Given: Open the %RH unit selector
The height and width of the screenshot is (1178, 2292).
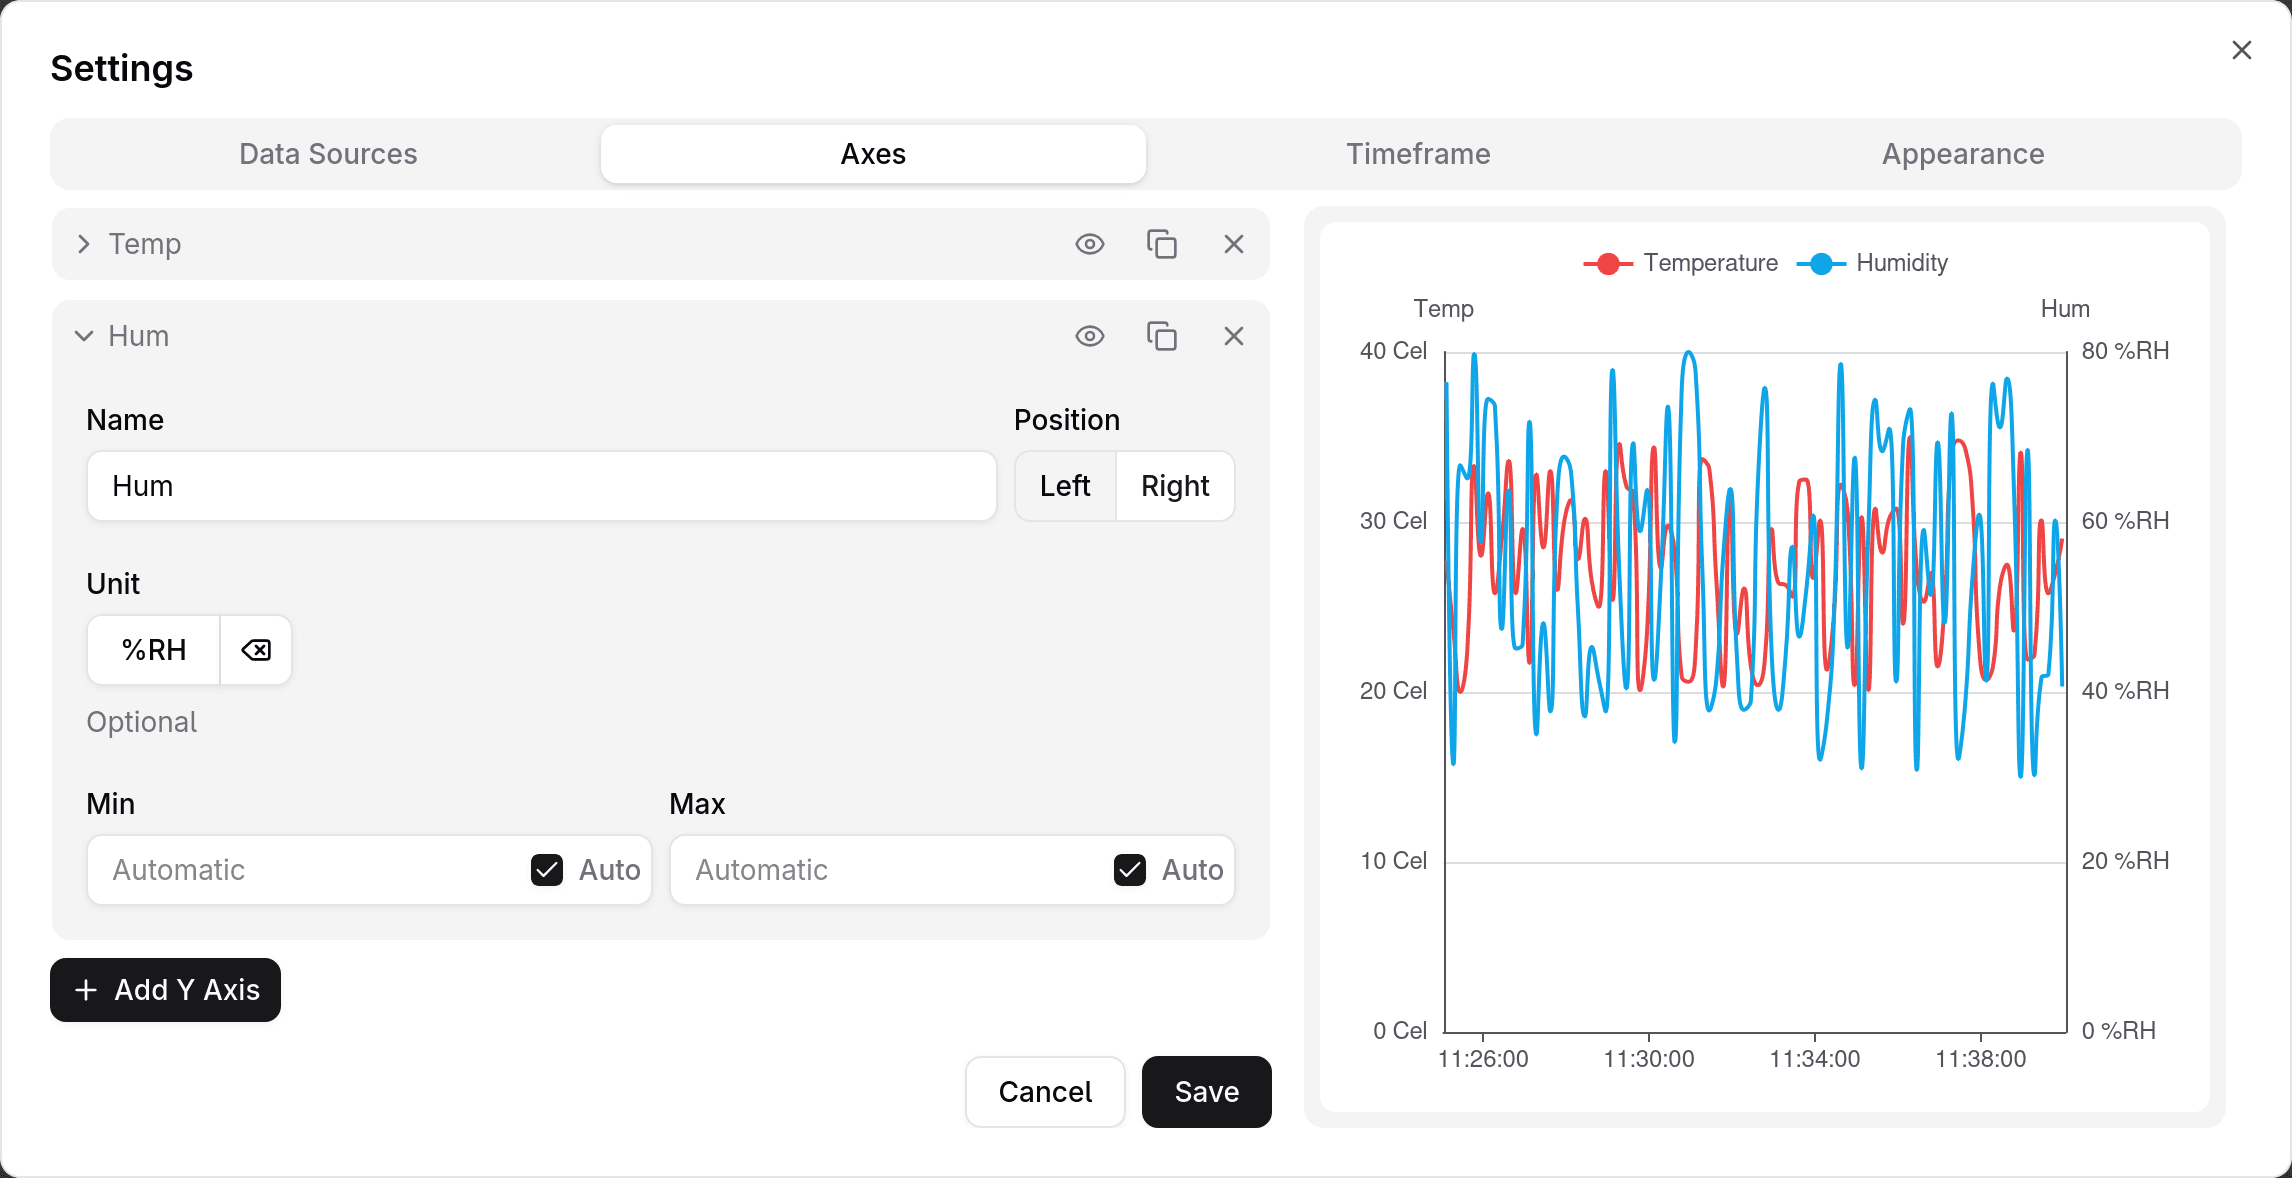Looking at the screenshot, I should tap(154, 650).
